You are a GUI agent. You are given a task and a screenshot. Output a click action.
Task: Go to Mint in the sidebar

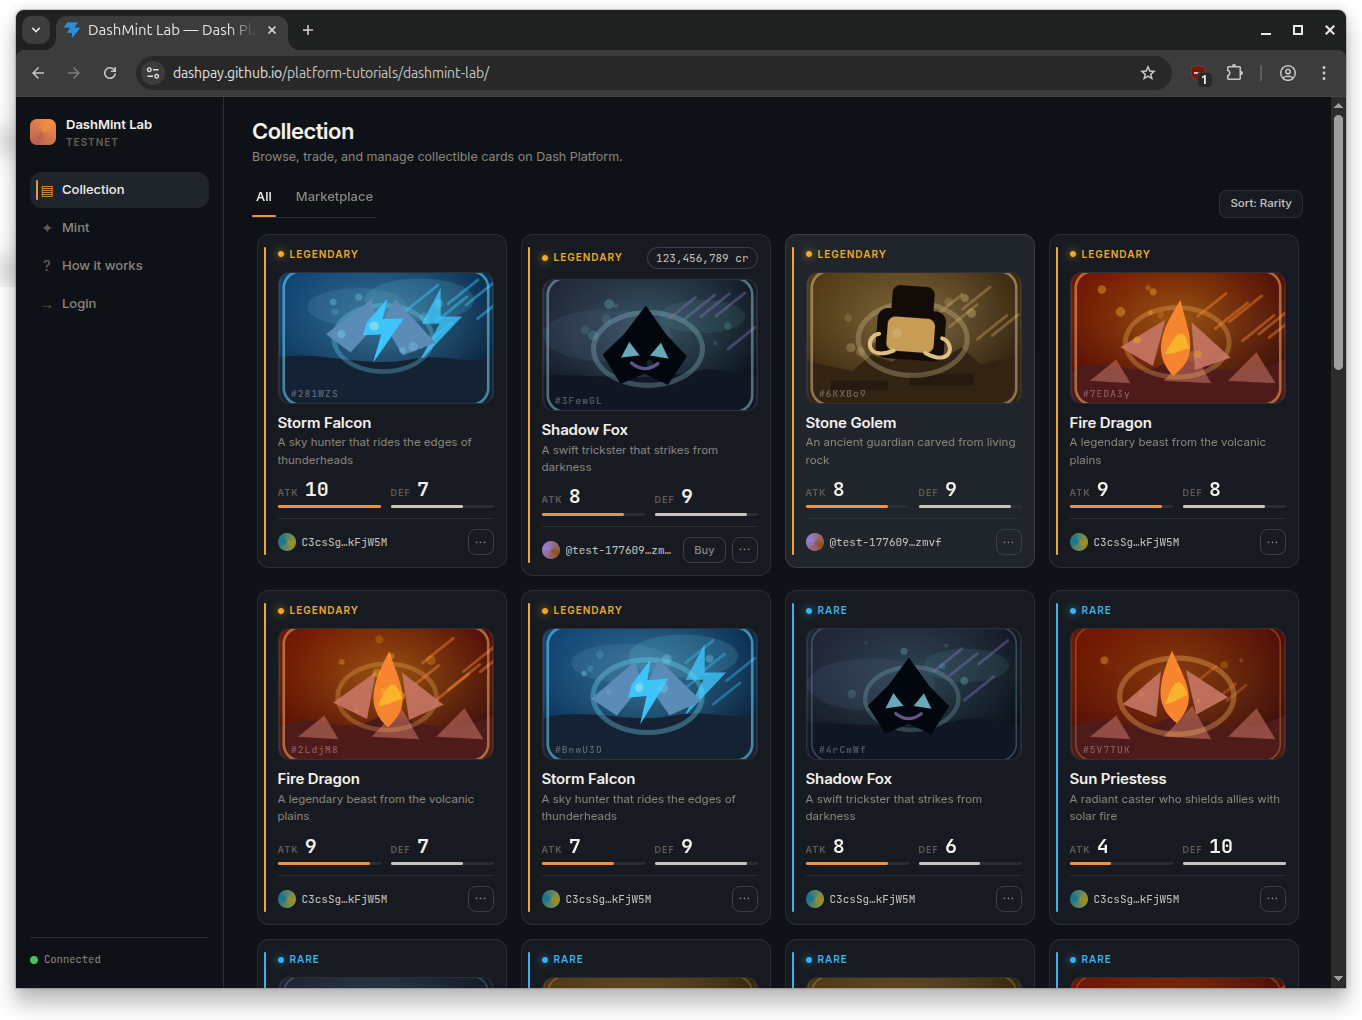pyautogui.click(x=119, y=228)
